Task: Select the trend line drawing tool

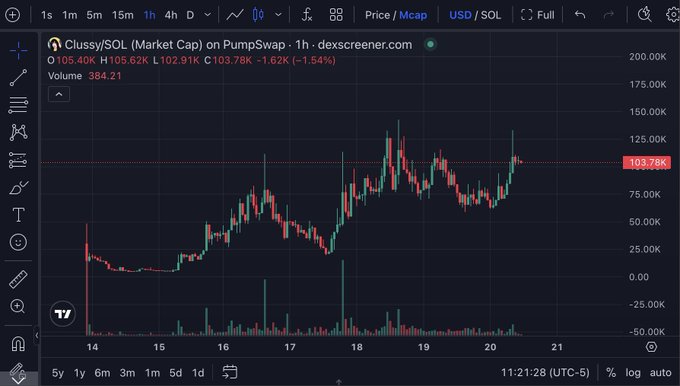Action: pos(18,78)
